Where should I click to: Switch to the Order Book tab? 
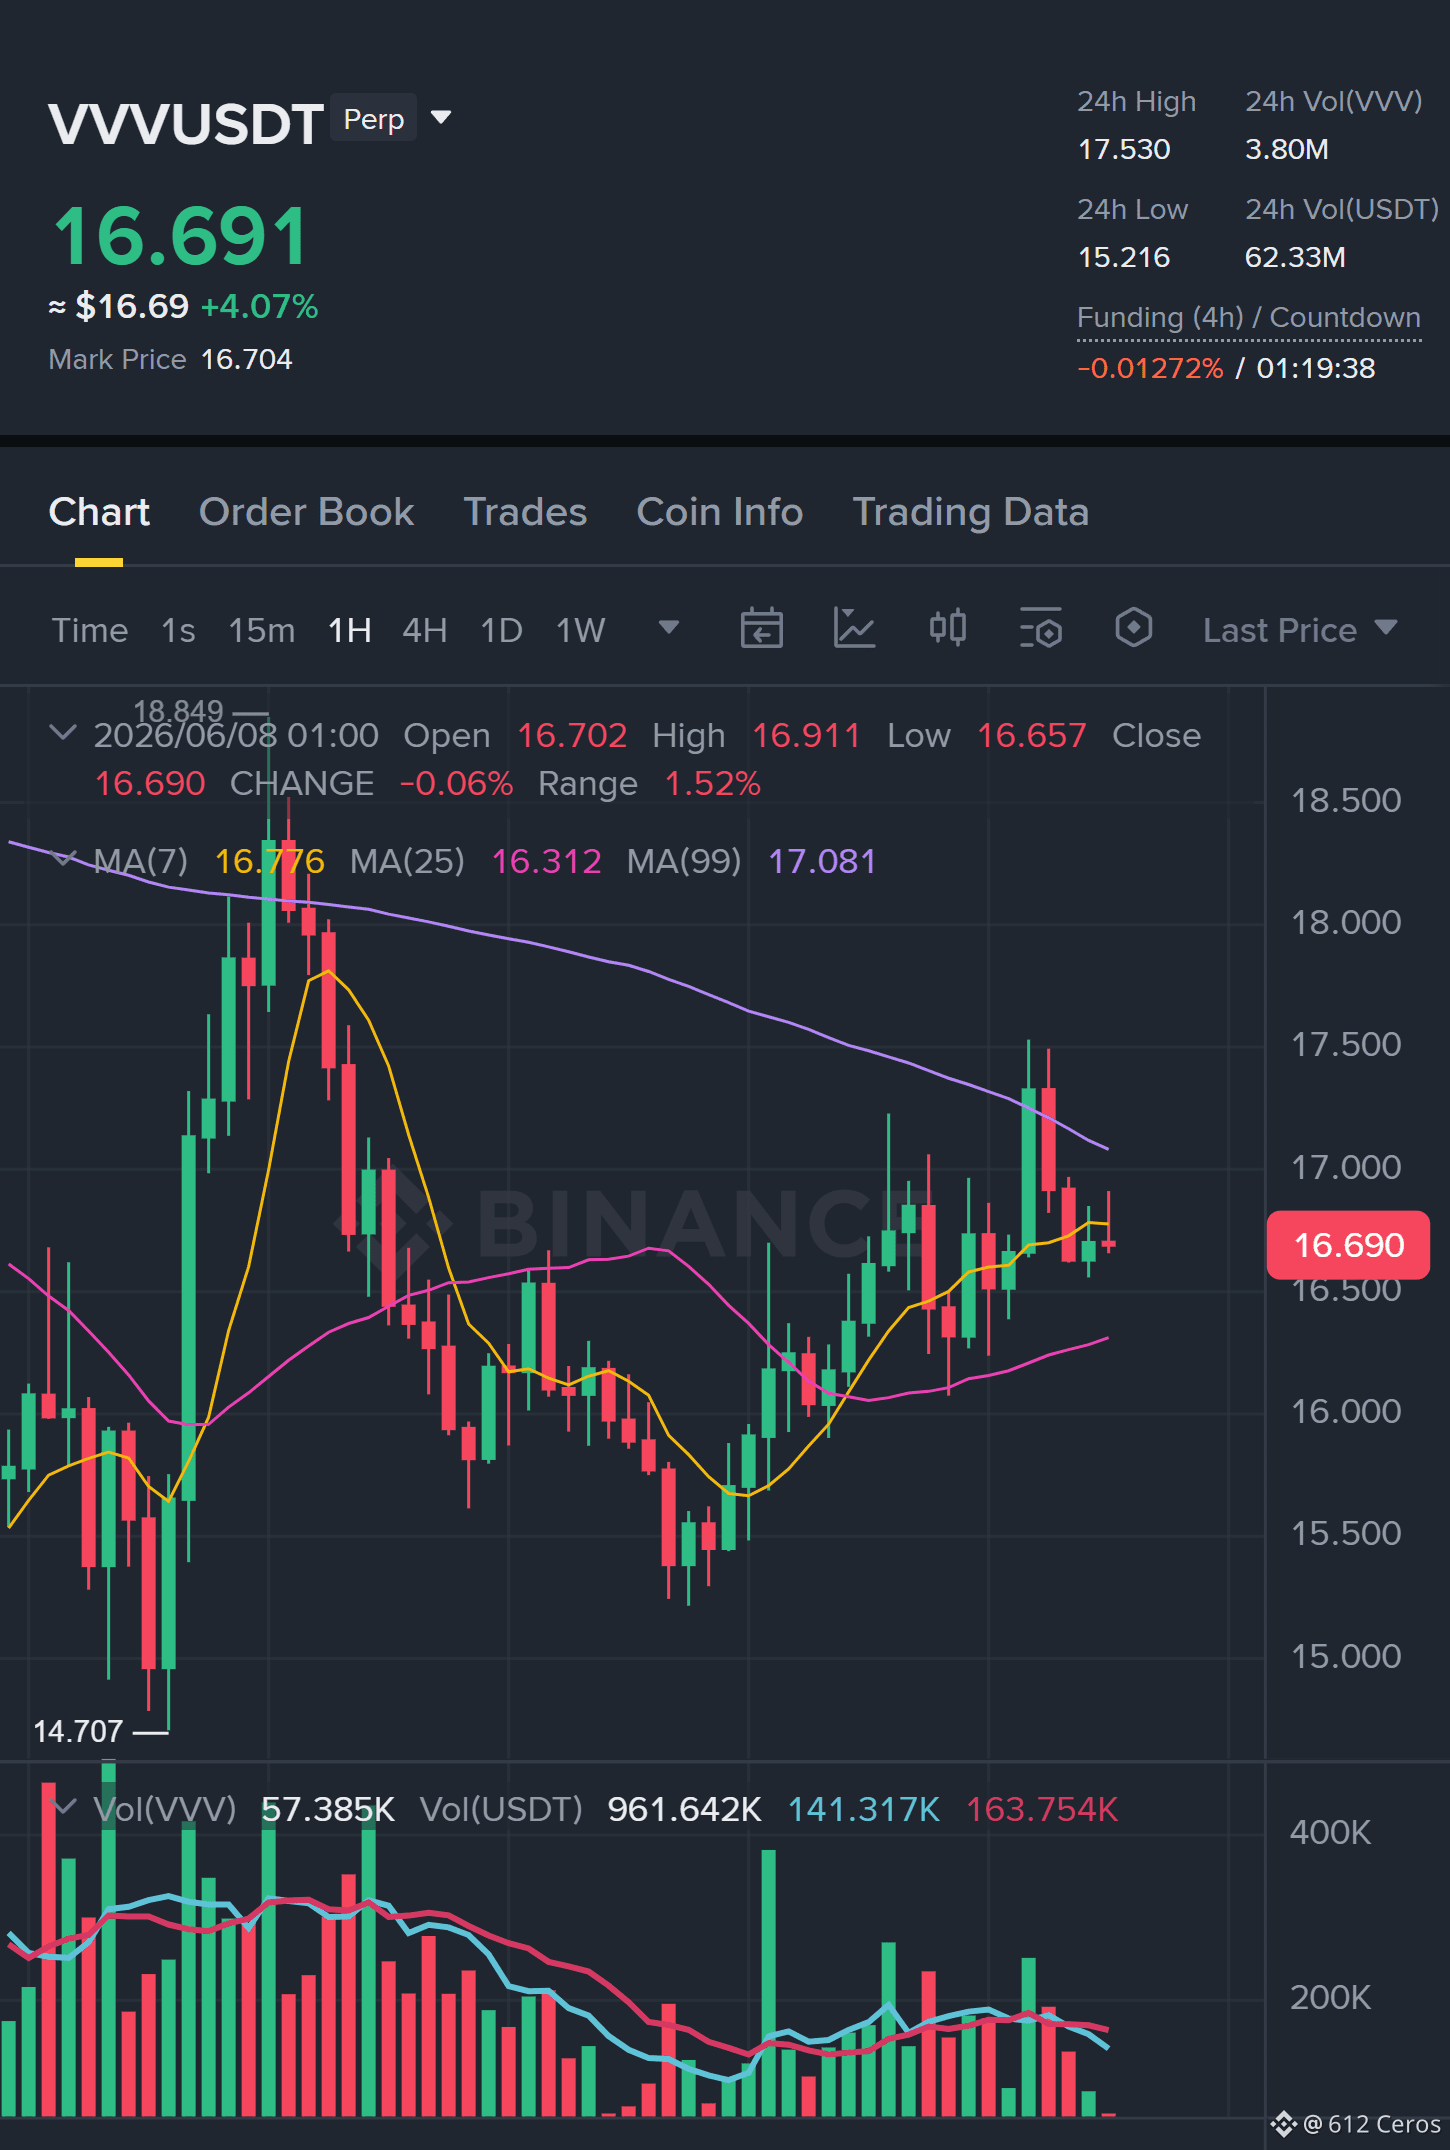click(x=306, y=512)
